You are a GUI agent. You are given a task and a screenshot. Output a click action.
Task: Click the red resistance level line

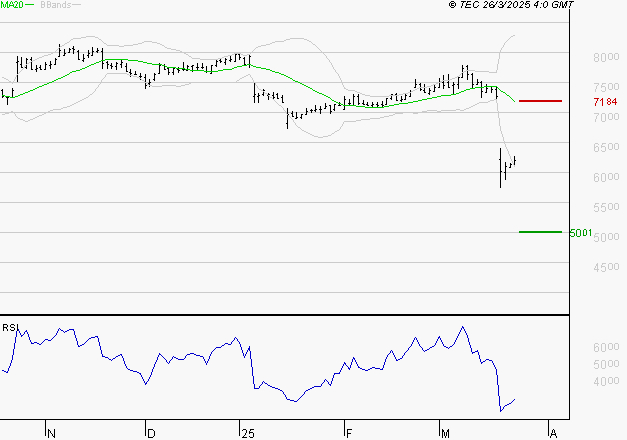coord(540,101)
